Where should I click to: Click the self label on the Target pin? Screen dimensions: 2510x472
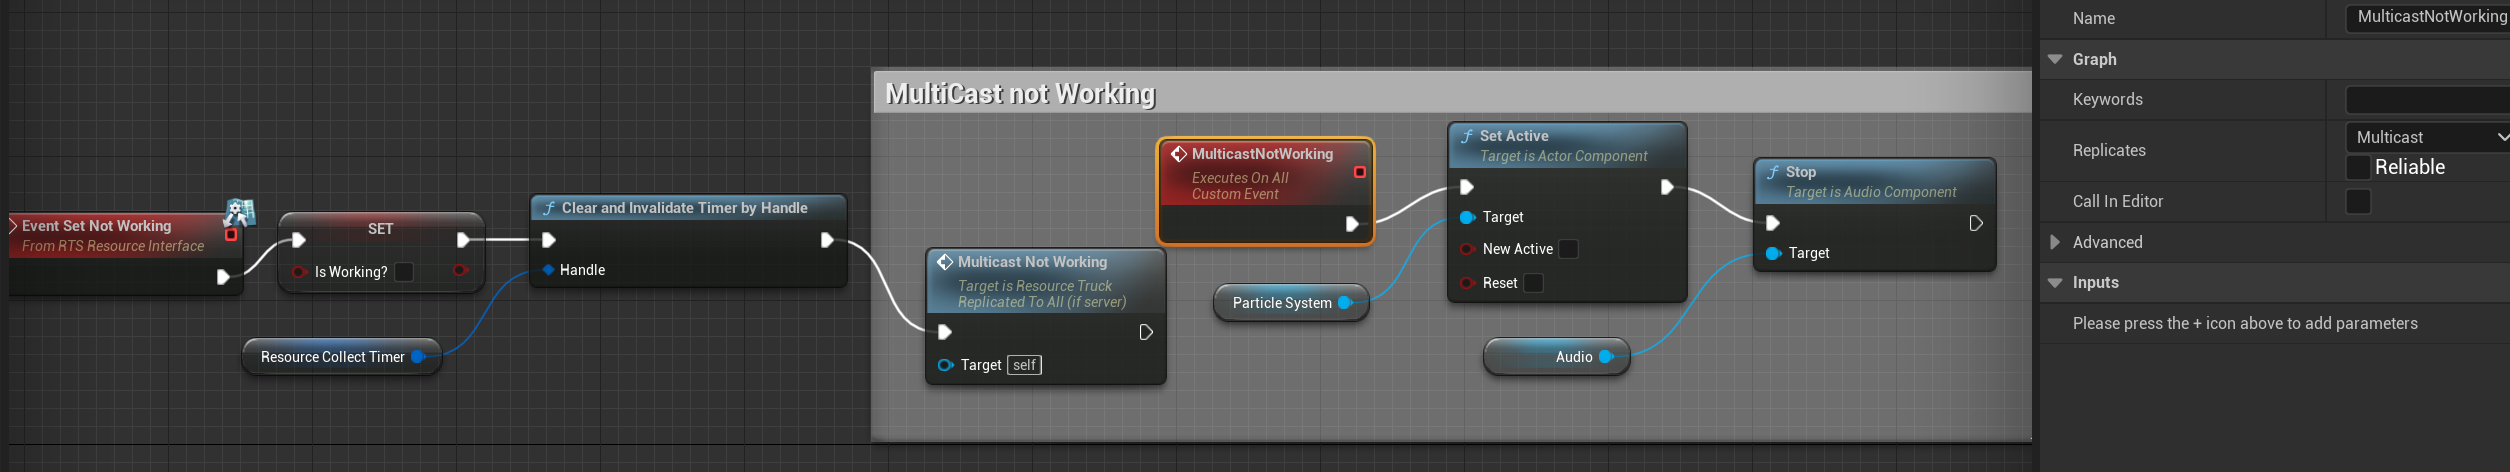(1024, 365)
